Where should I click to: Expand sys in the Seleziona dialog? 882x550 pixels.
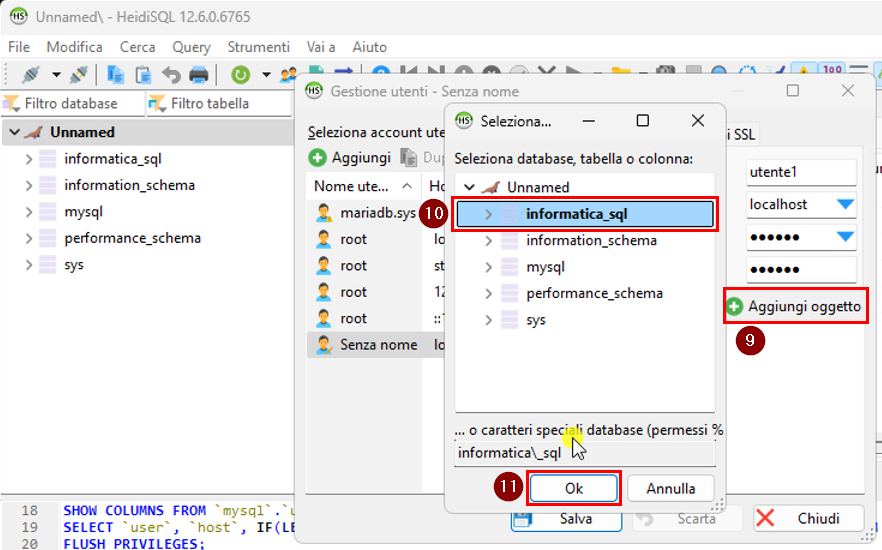488,320
